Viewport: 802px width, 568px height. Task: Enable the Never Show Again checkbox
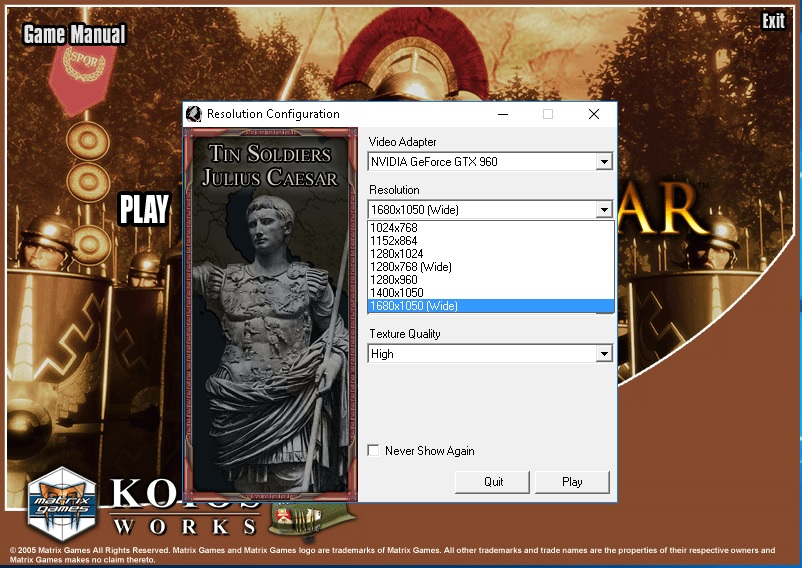[x=373, y=450]
